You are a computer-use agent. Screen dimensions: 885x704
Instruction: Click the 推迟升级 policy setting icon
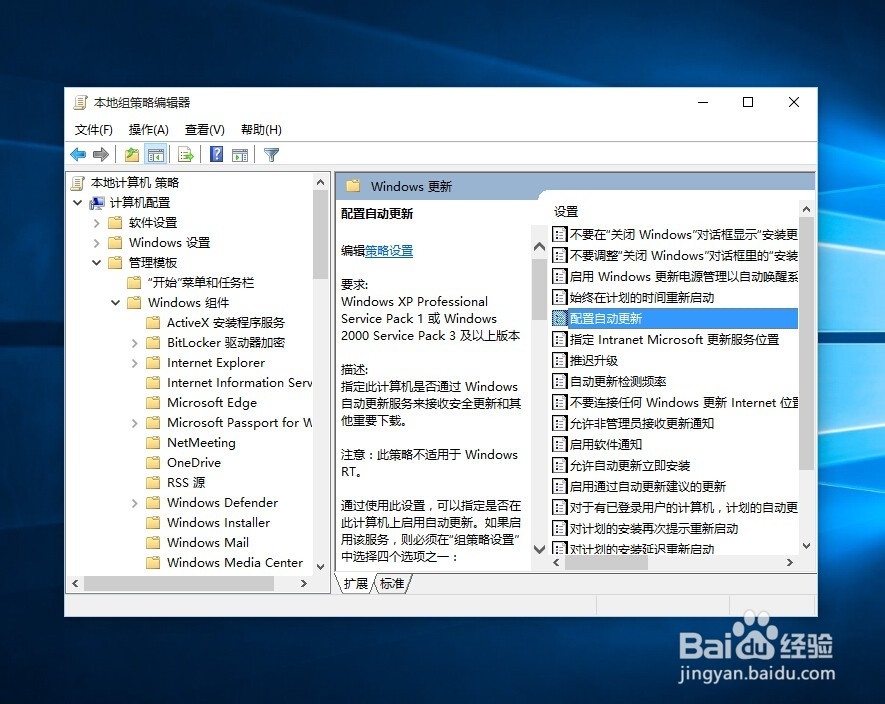[559, 360]
